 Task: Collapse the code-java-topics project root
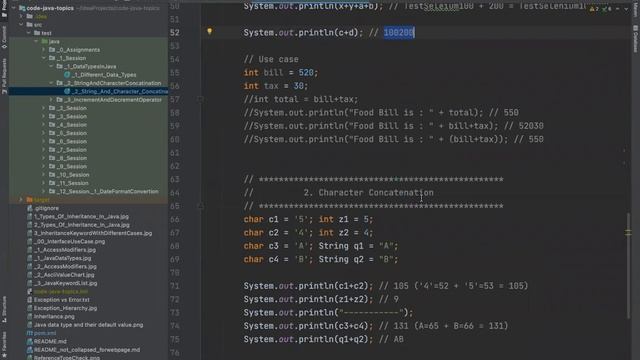click(x=13, y=8)
